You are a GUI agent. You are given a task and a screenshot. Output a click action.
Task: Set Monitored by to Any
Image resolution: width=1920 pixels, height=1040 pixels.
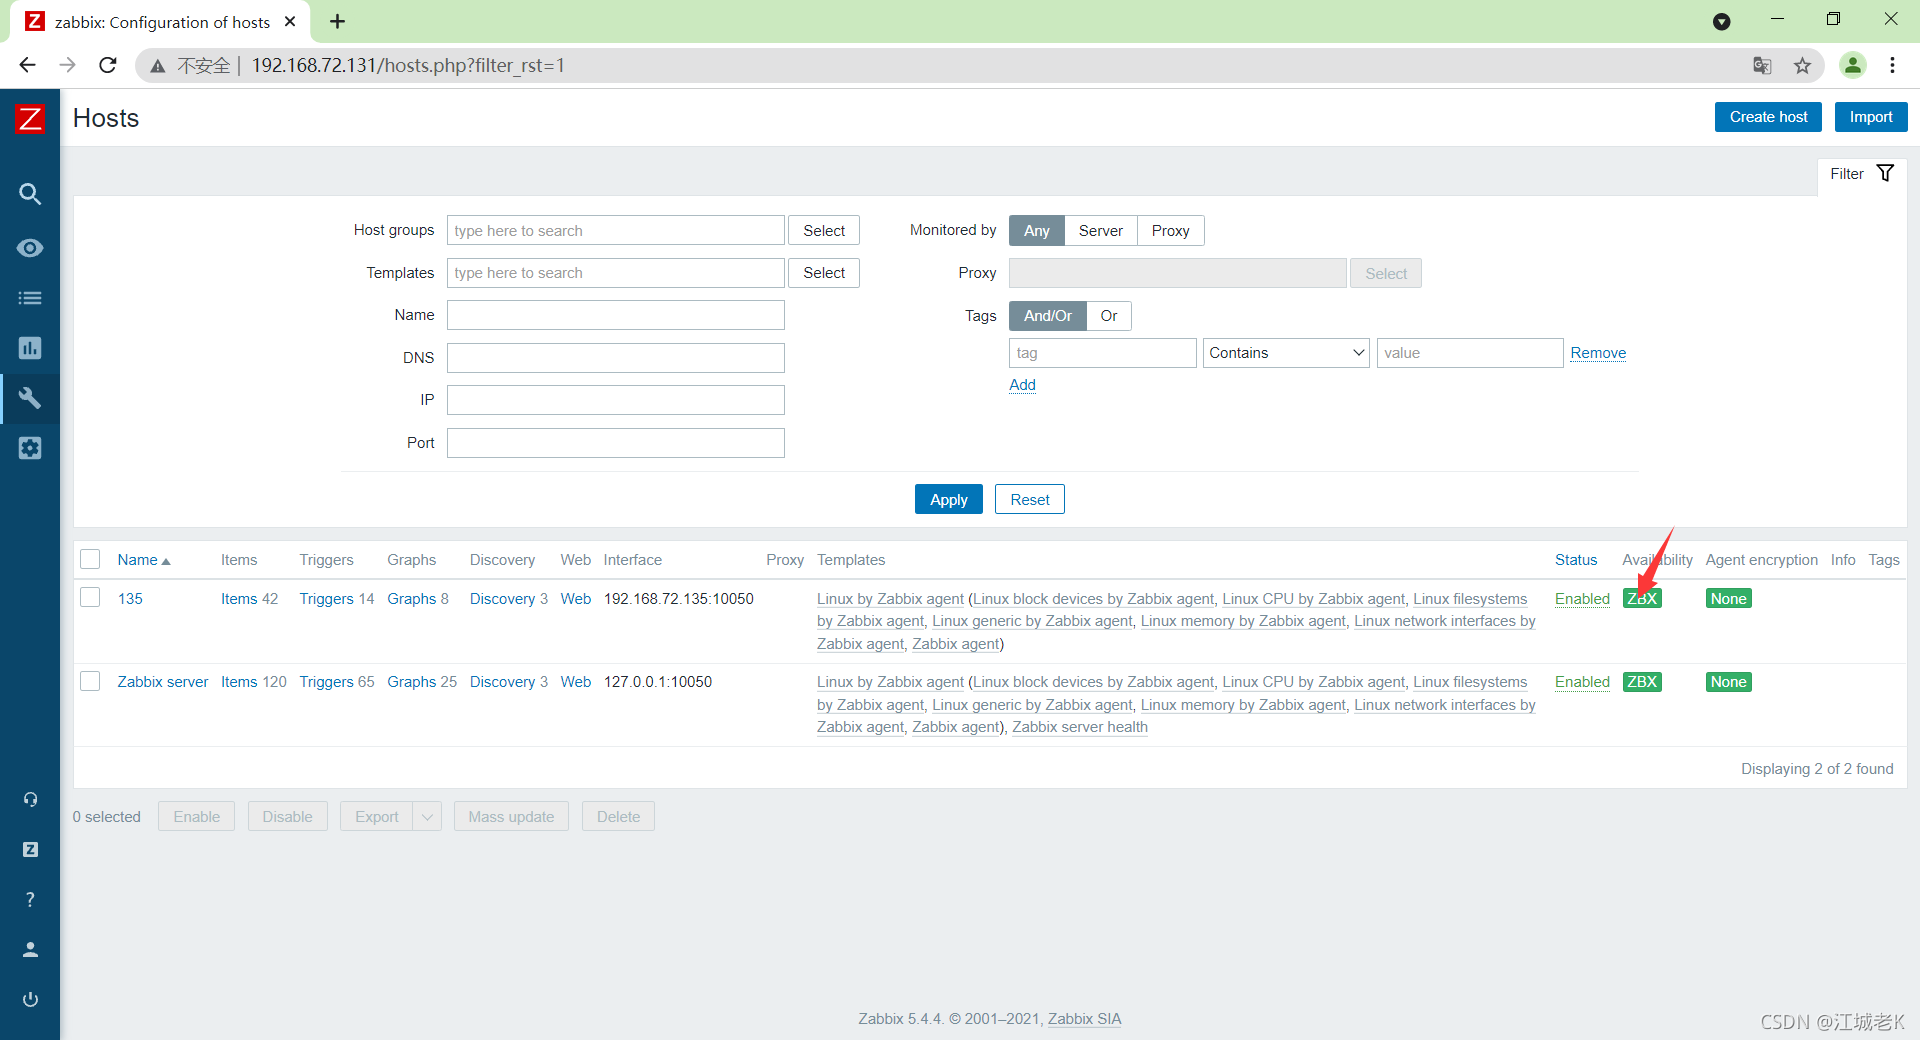coord(1036,231)
